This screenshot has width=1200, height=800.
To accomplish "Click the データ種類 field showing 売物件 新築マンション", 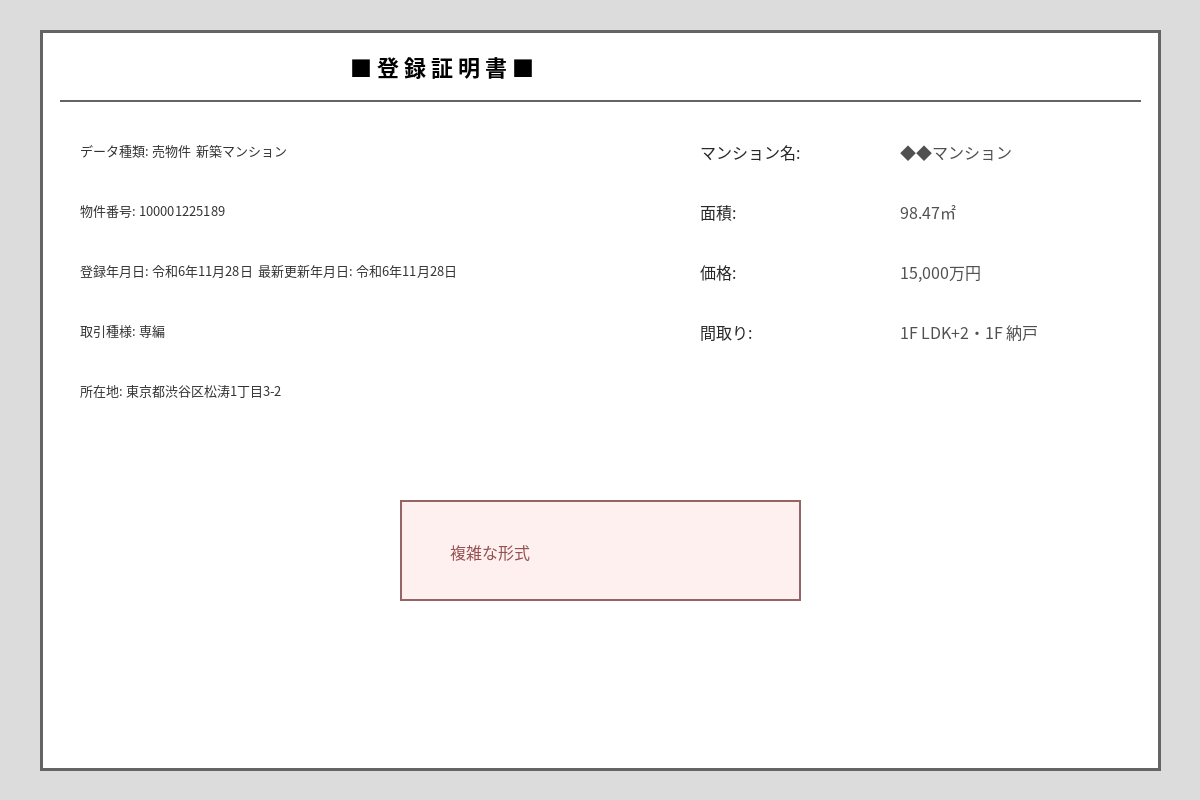I will coord(182,152).
